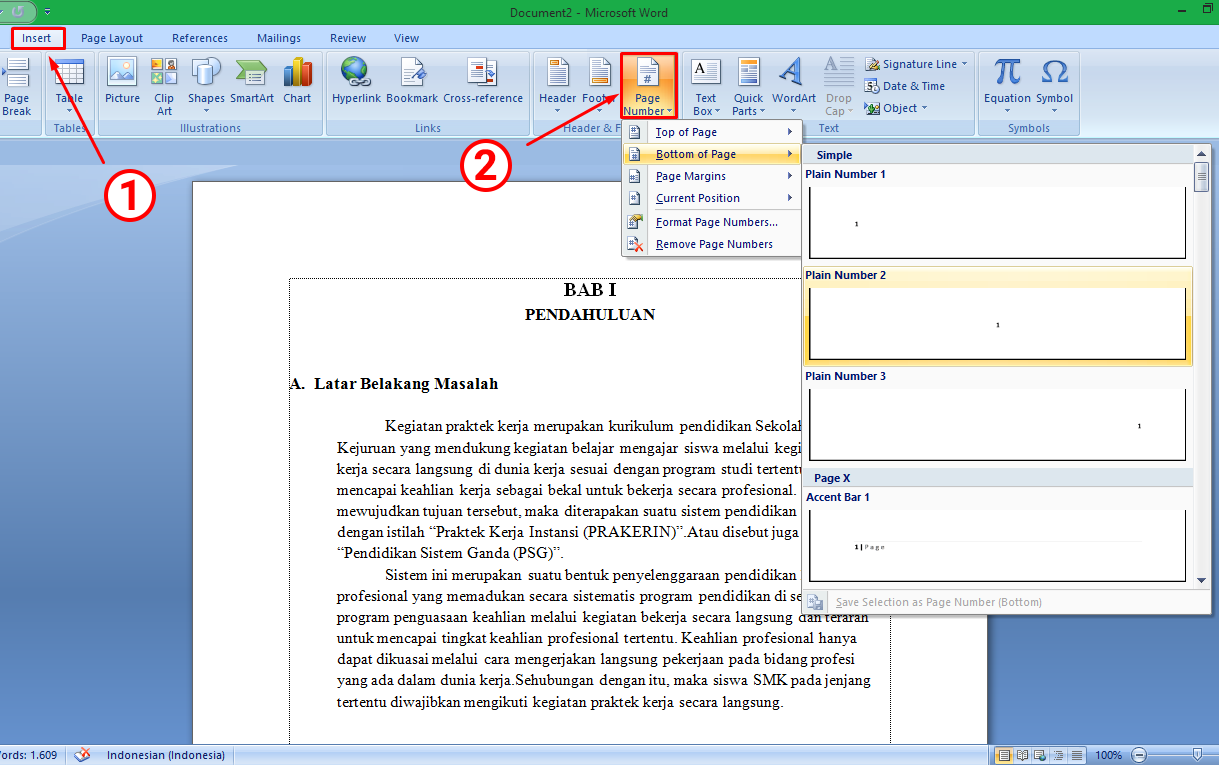
Task: Open the WordArt gallery
Action: 793,87
